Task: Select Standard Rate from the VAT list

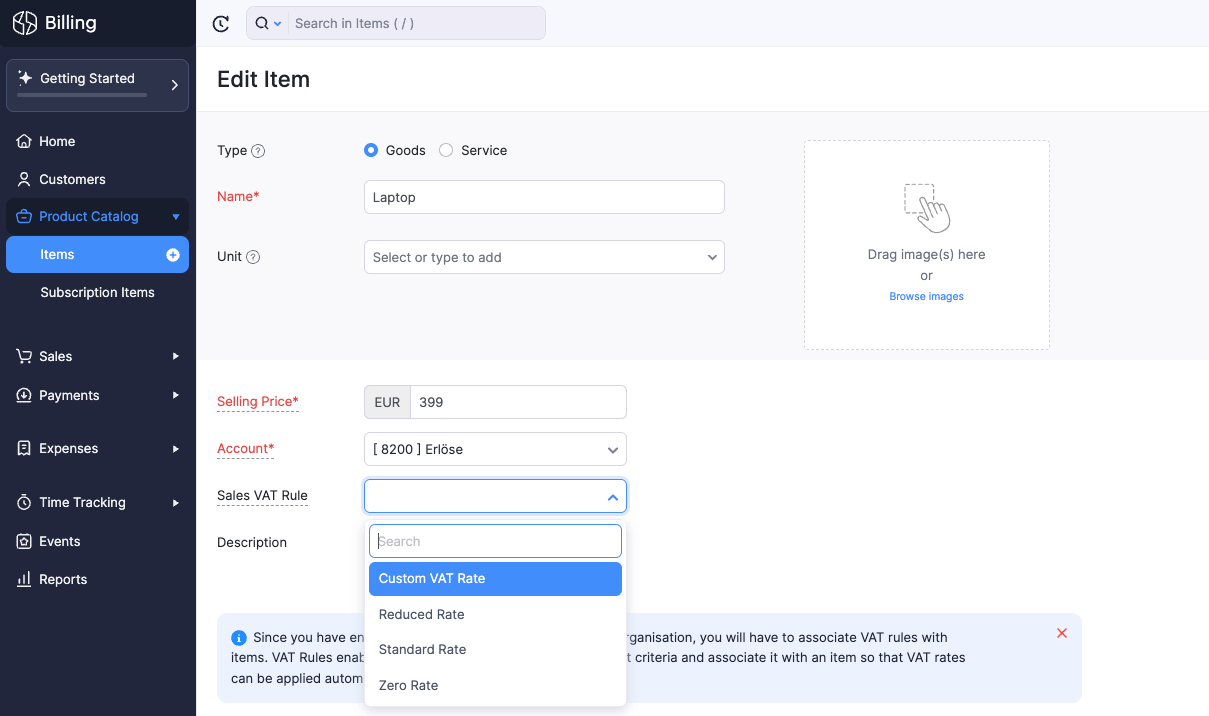Action: click(x=422, y=649)
